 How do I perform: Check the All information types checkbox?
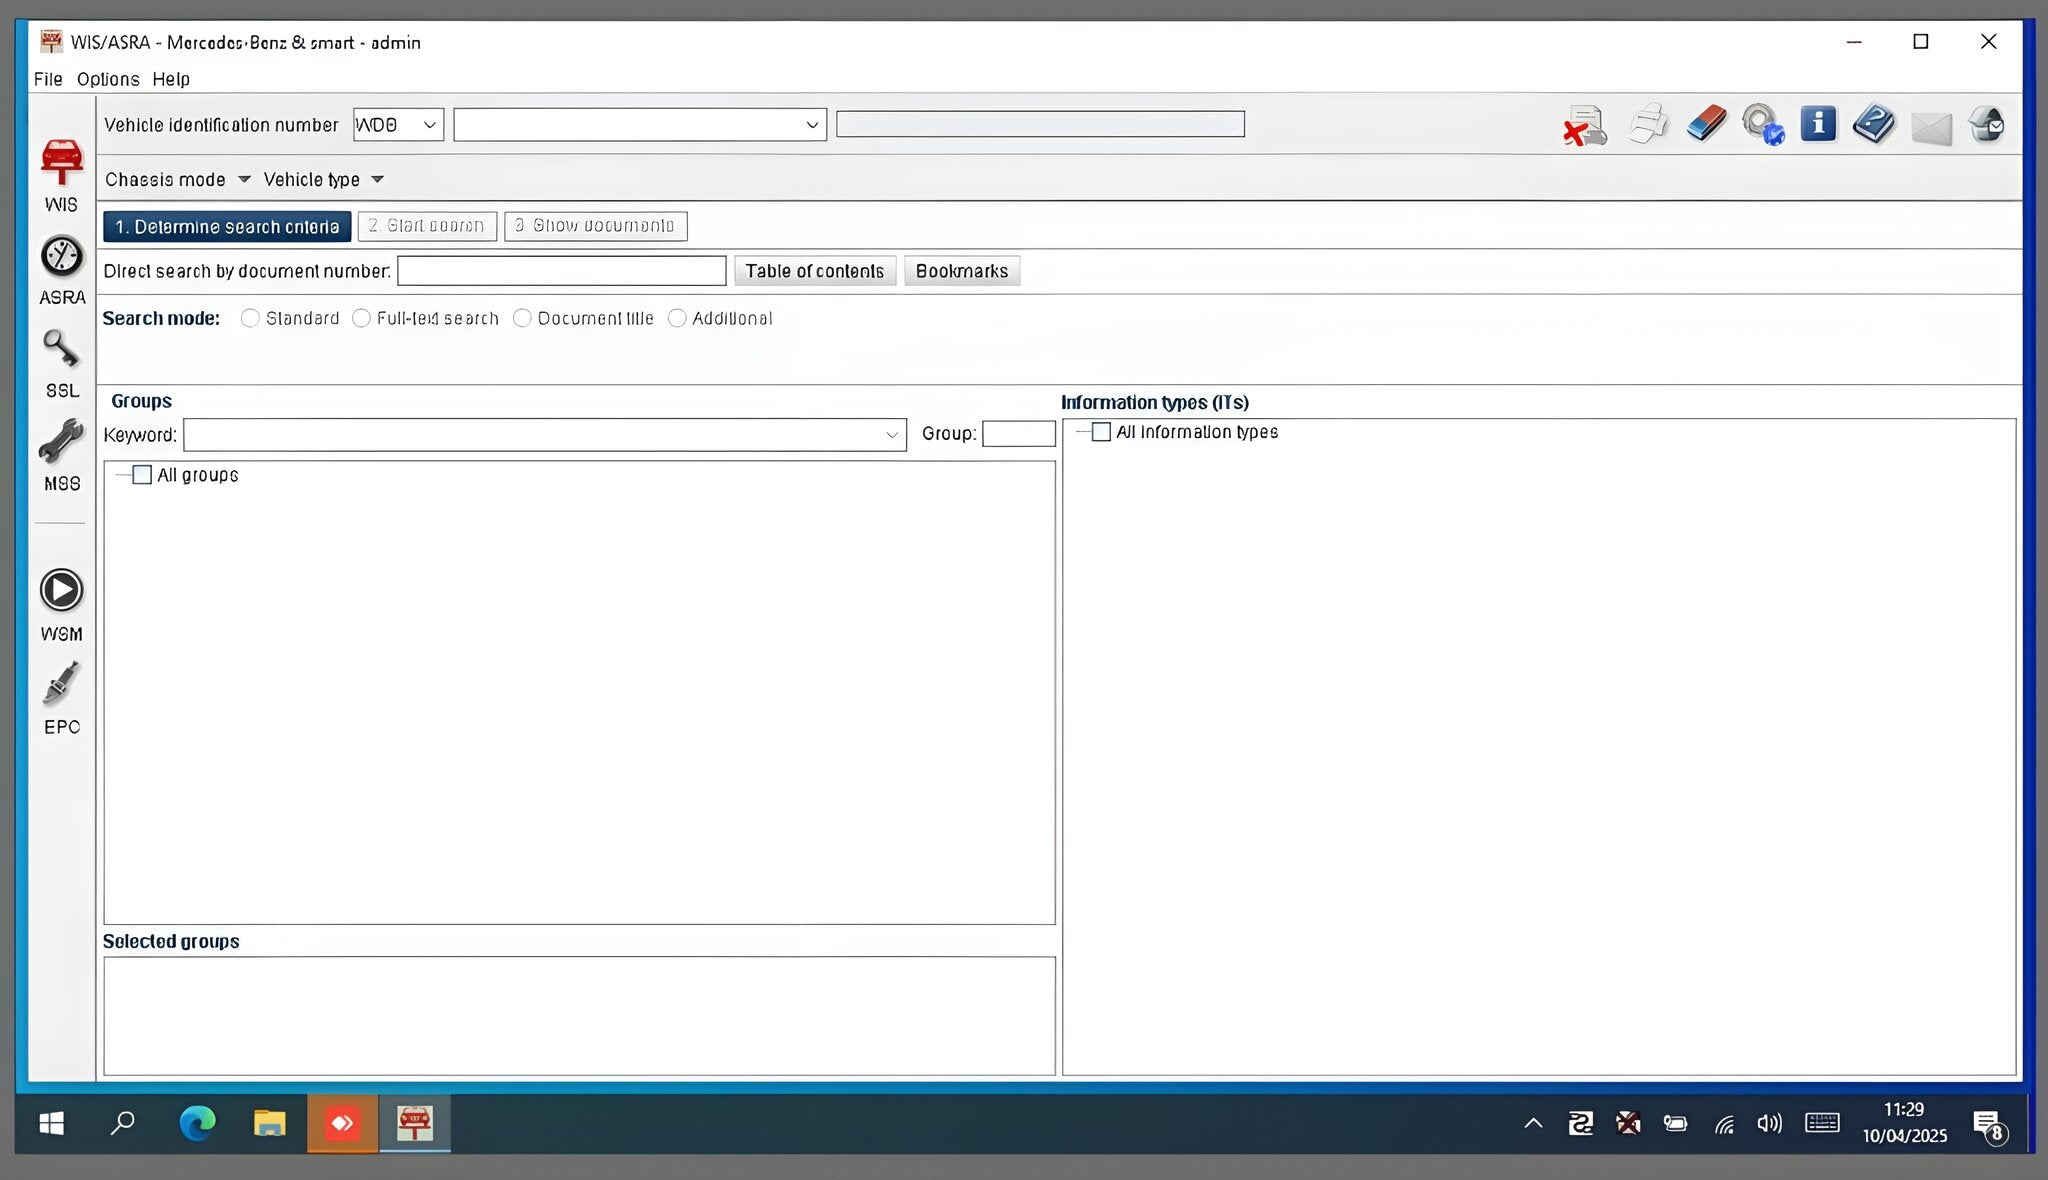pos(1102,431)
